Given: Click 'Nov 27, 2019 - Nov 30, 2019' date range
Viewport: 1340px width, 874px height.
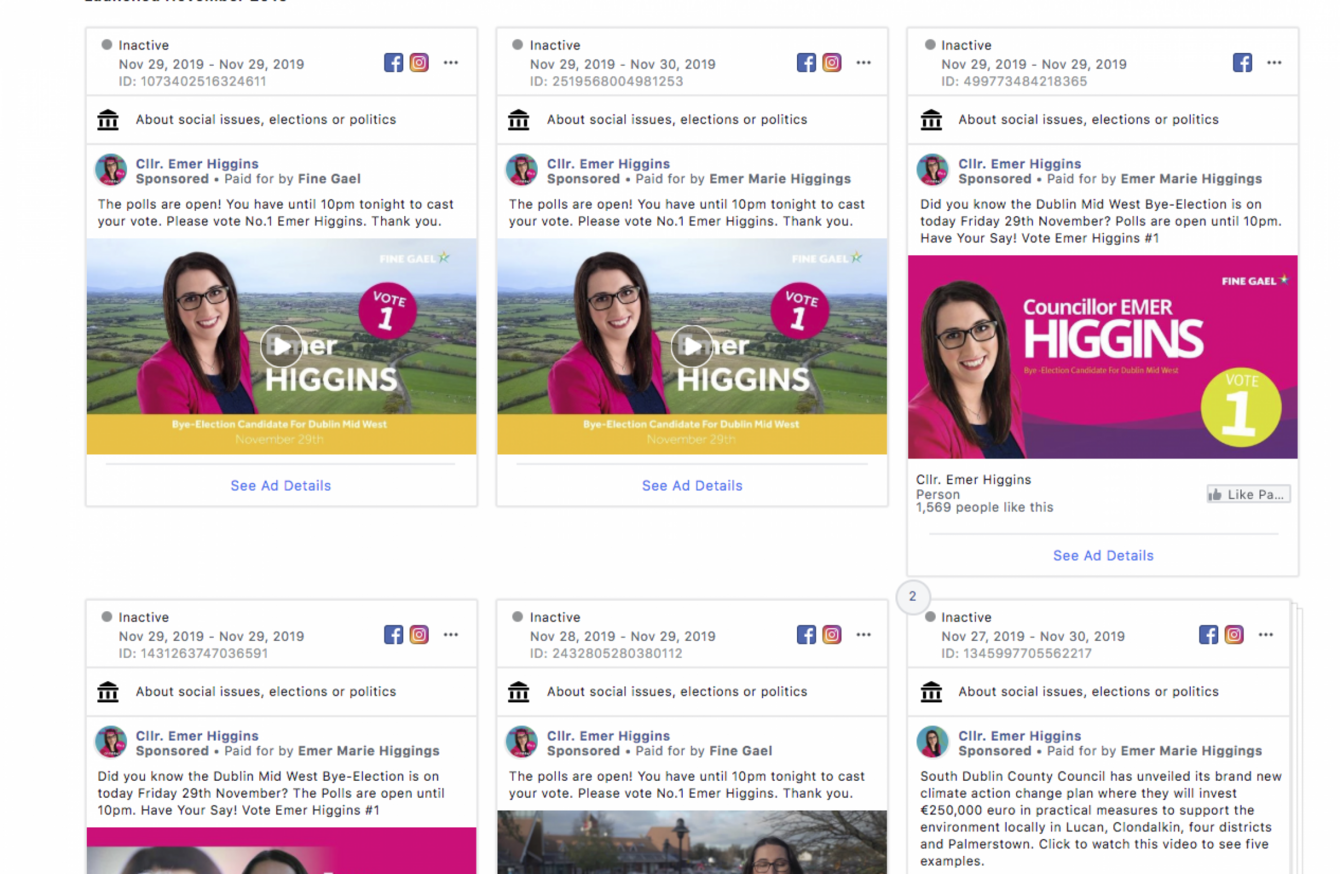Looking at the screenshot, I should pos(1033,636).
